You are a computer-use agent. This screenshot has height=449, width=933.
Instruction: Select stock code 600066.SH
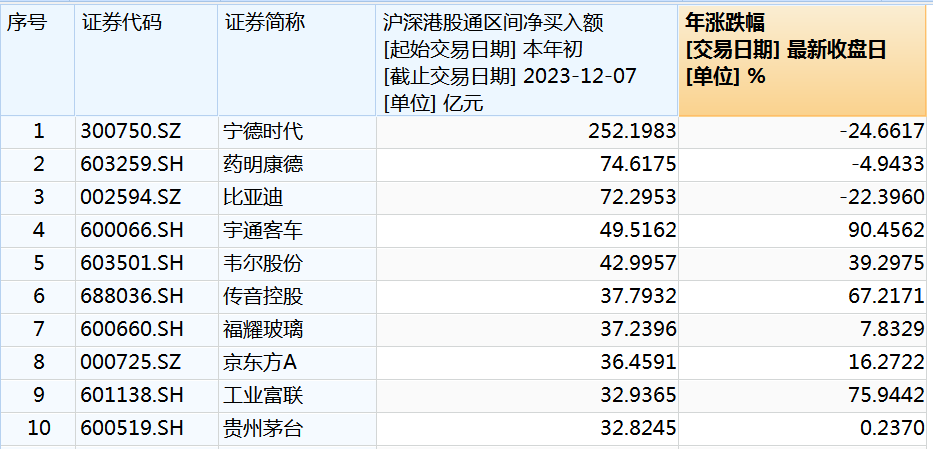coord(132,230)
